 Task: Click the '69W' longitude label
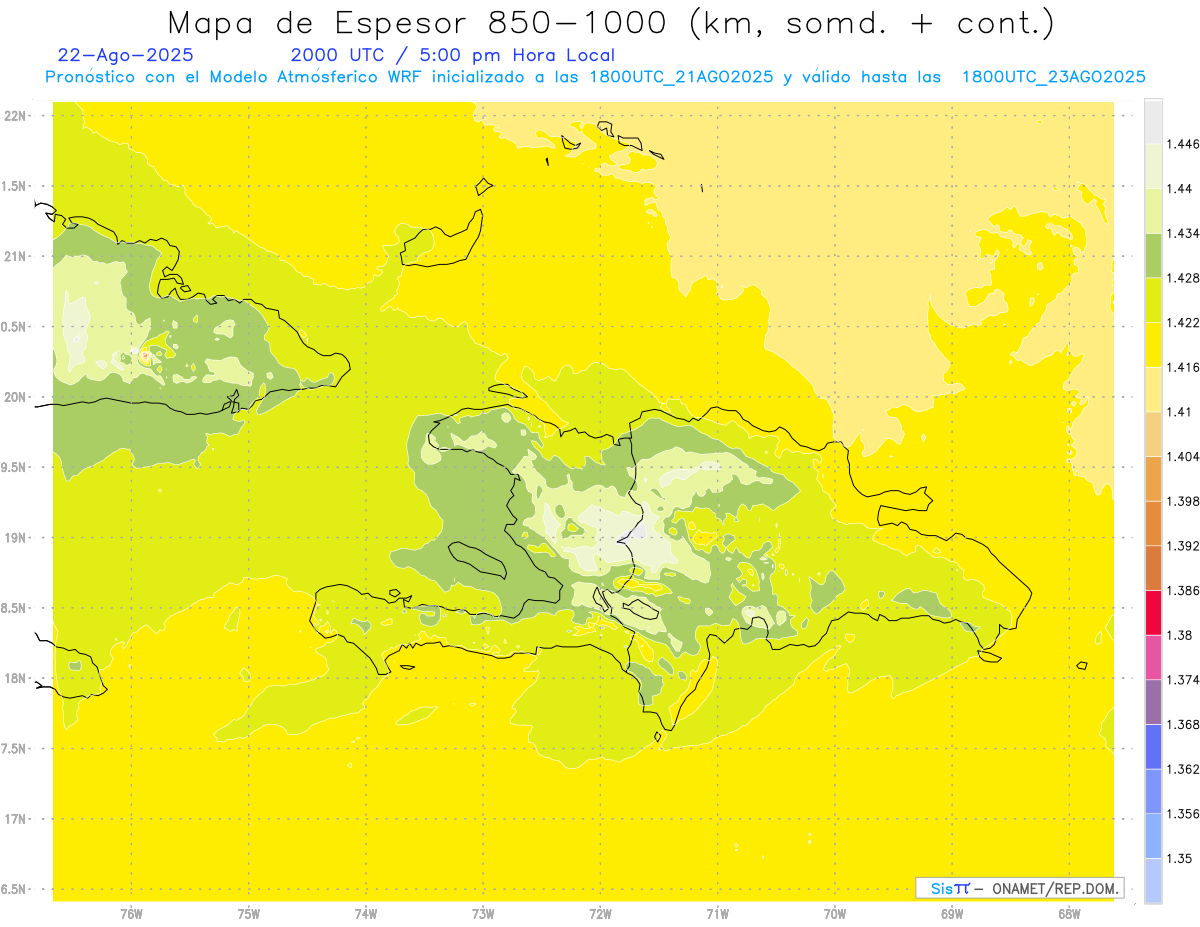point(952,914)
